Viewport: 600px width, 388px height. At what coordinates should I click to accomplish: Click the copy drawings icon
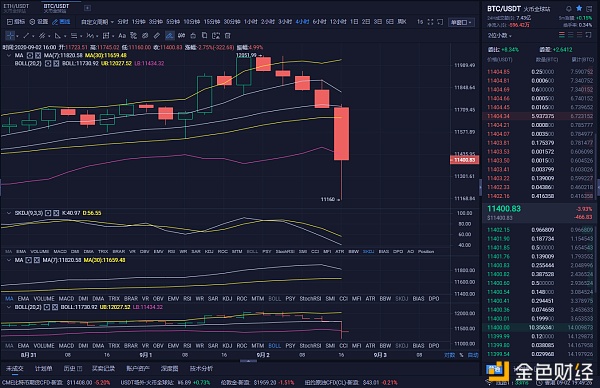coord(204,36)
